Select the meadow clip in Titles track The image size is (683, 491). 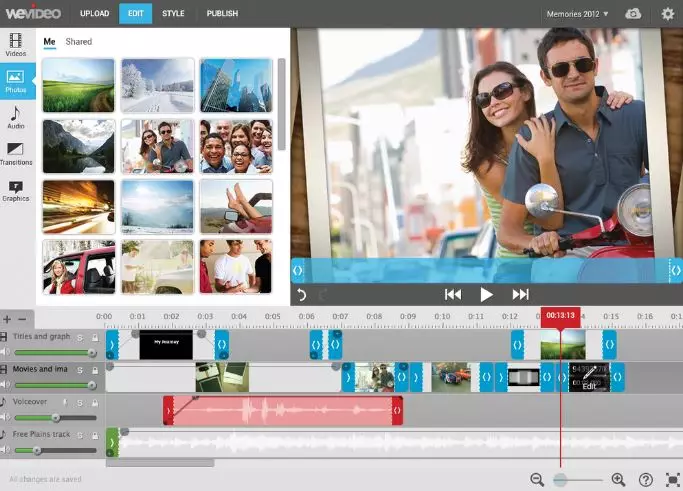pos(563,344)
